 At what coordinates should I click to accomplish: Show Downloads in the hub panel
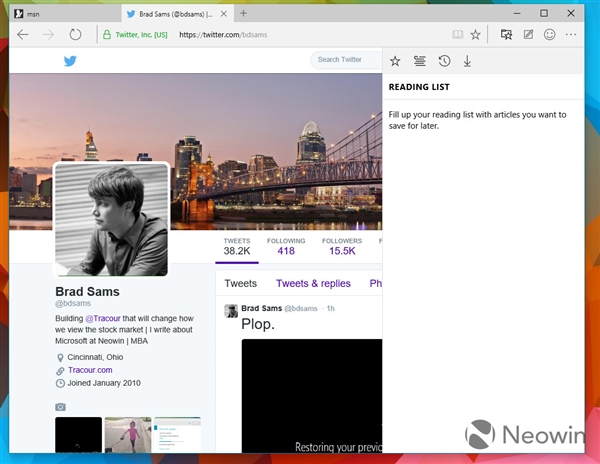(x=467, y=61)
